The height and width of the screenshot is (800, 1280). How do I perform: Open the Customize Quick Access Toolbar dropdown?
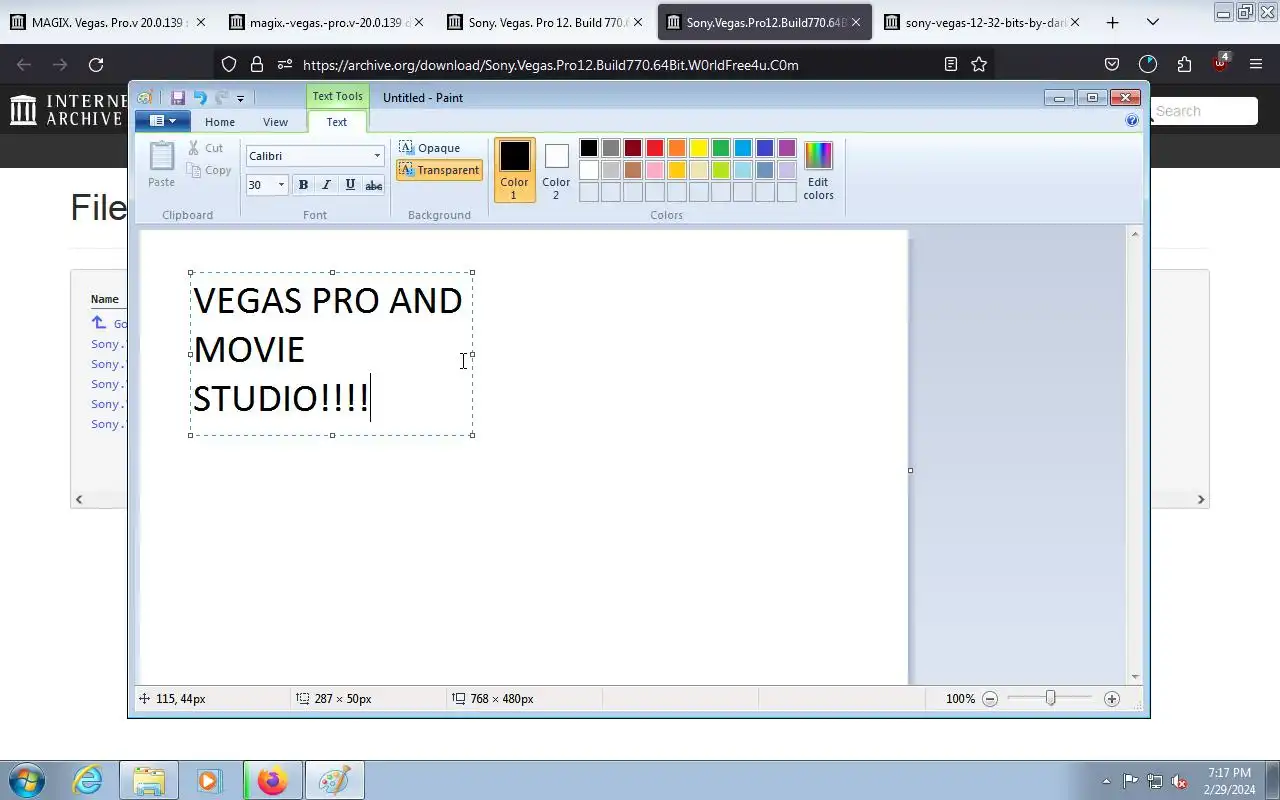point(240,98)
